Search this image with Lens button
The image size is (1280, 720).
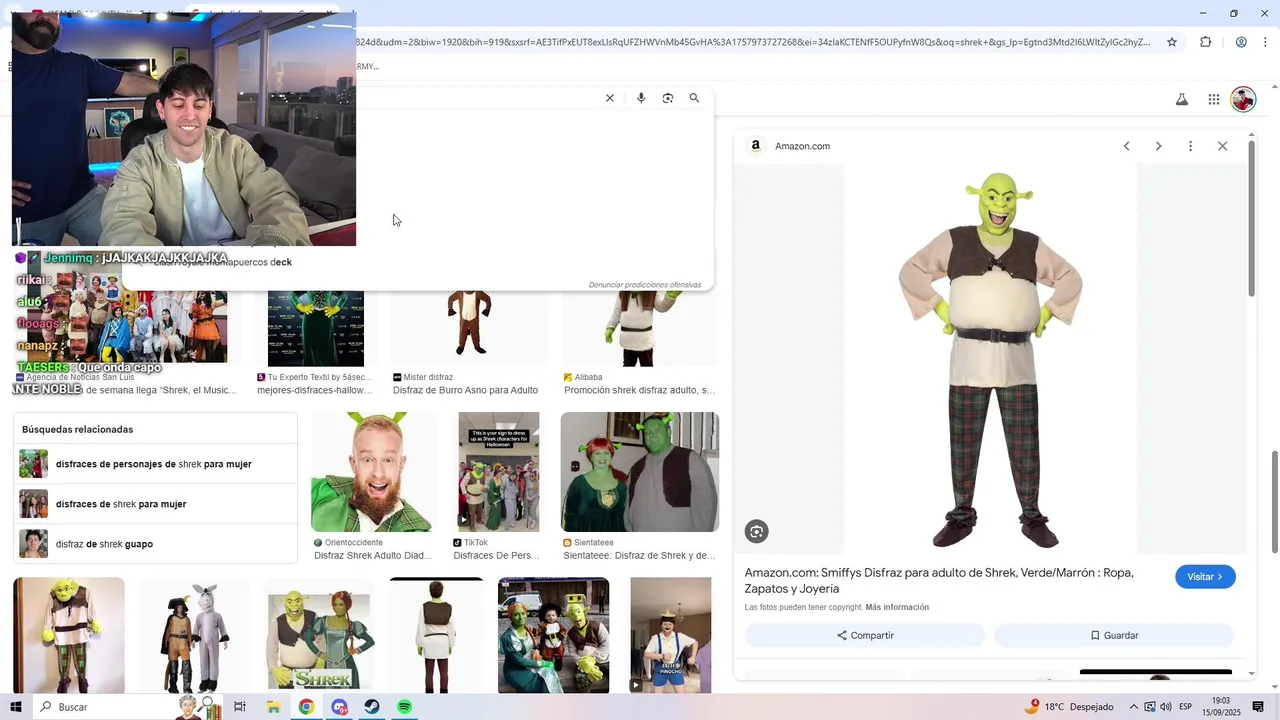pos(757,532)
